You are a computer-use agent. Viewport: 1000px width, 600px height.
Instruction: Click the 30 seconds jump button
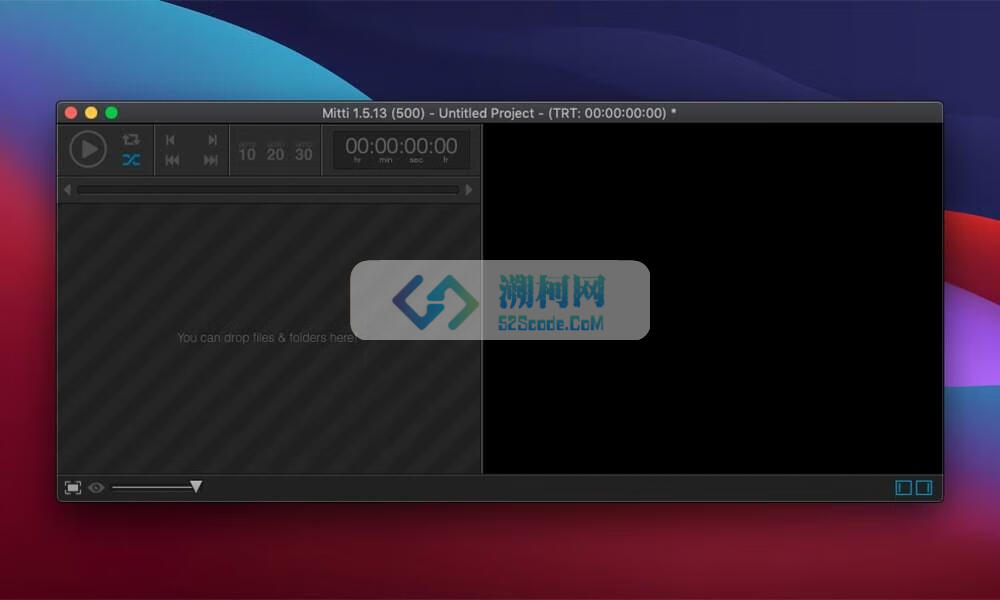pos(304,152)
